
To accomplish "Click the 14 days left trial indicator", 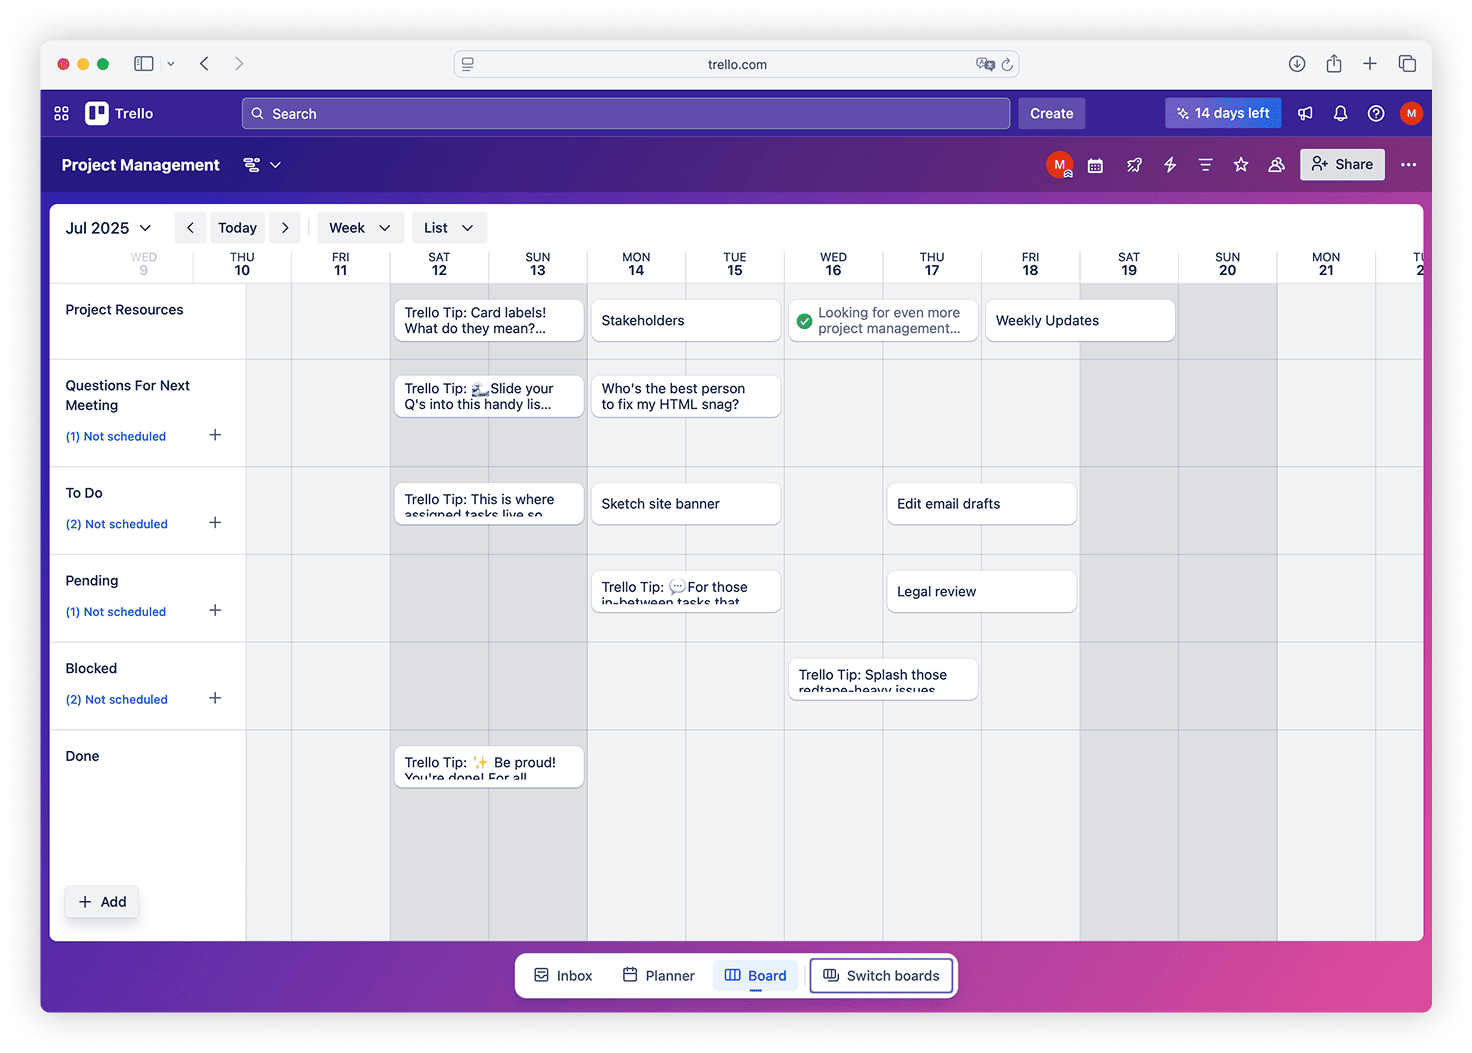I will tap(1222, 113).
